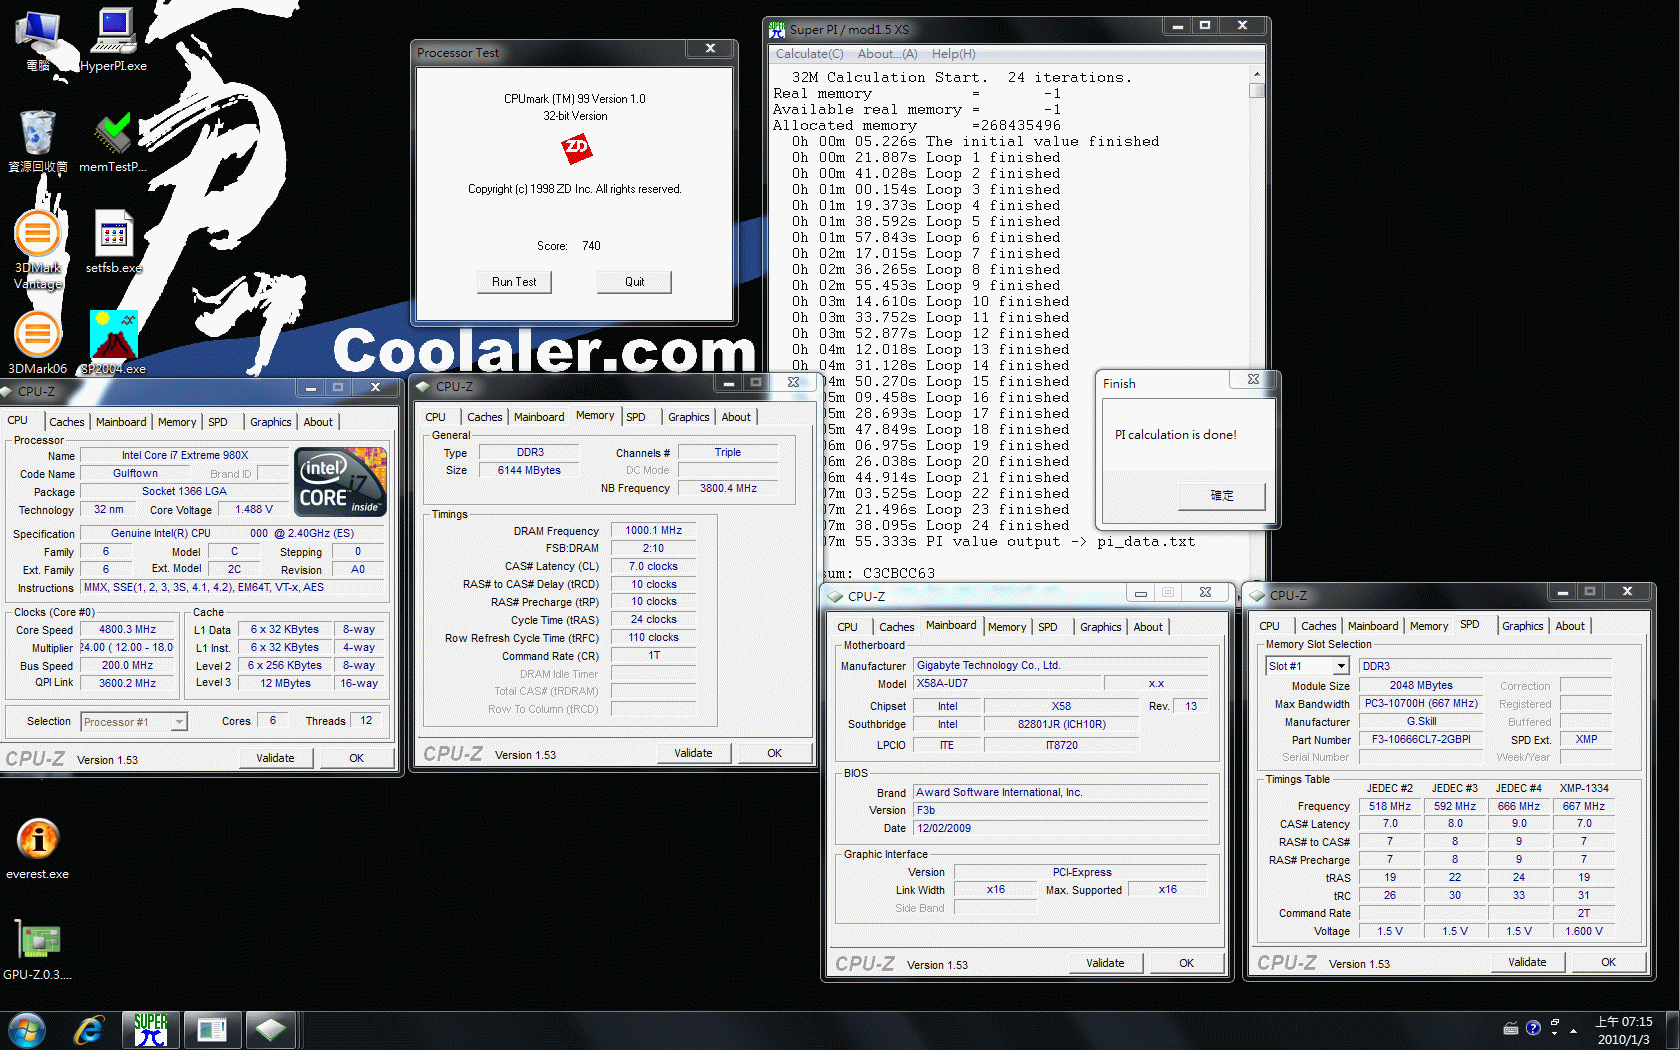Click Validate in Mainboard CPU-Z window
This screenshot has height=1050, width=1680.
click(1105, 963)
